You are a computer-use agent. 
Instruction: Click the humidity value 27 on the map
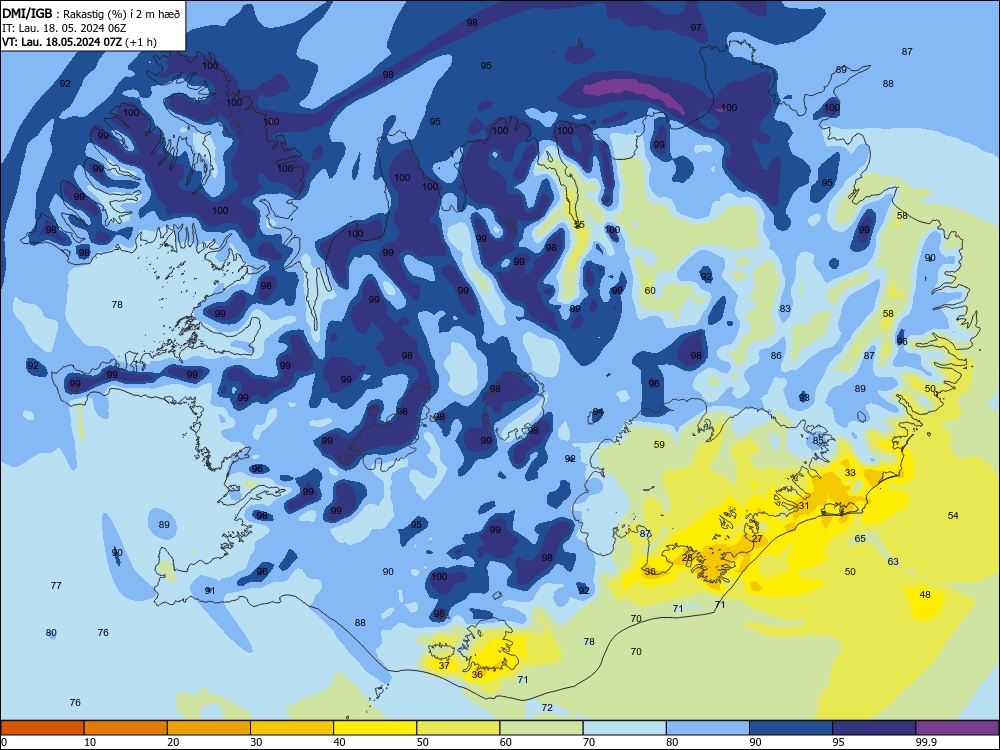[x=757, y=538]
